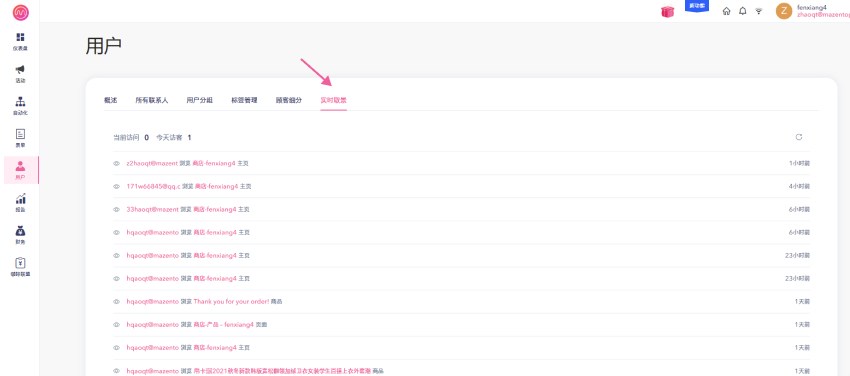Click the eye icon on the 2021 product row

point(116,371)
